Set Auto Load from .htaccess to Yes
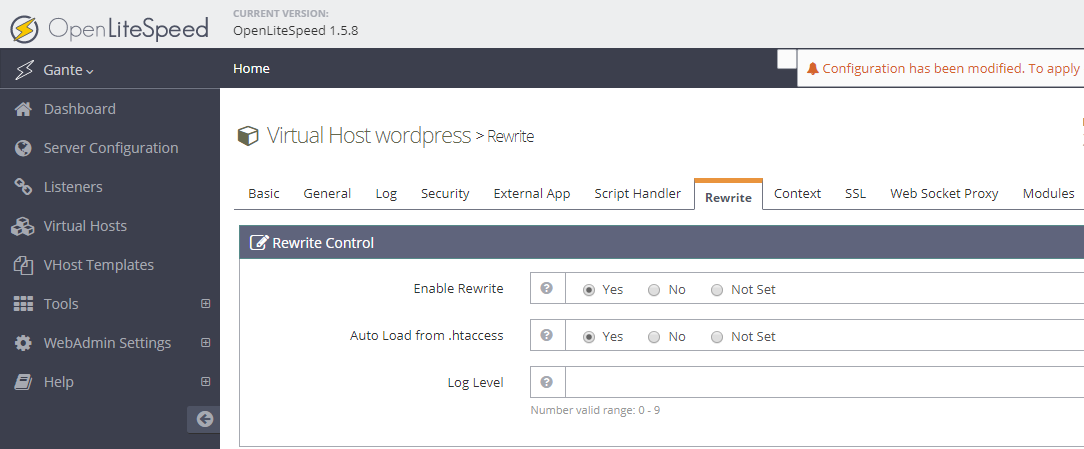Viewport: 1084px width, 449px height. coord(589,337)
